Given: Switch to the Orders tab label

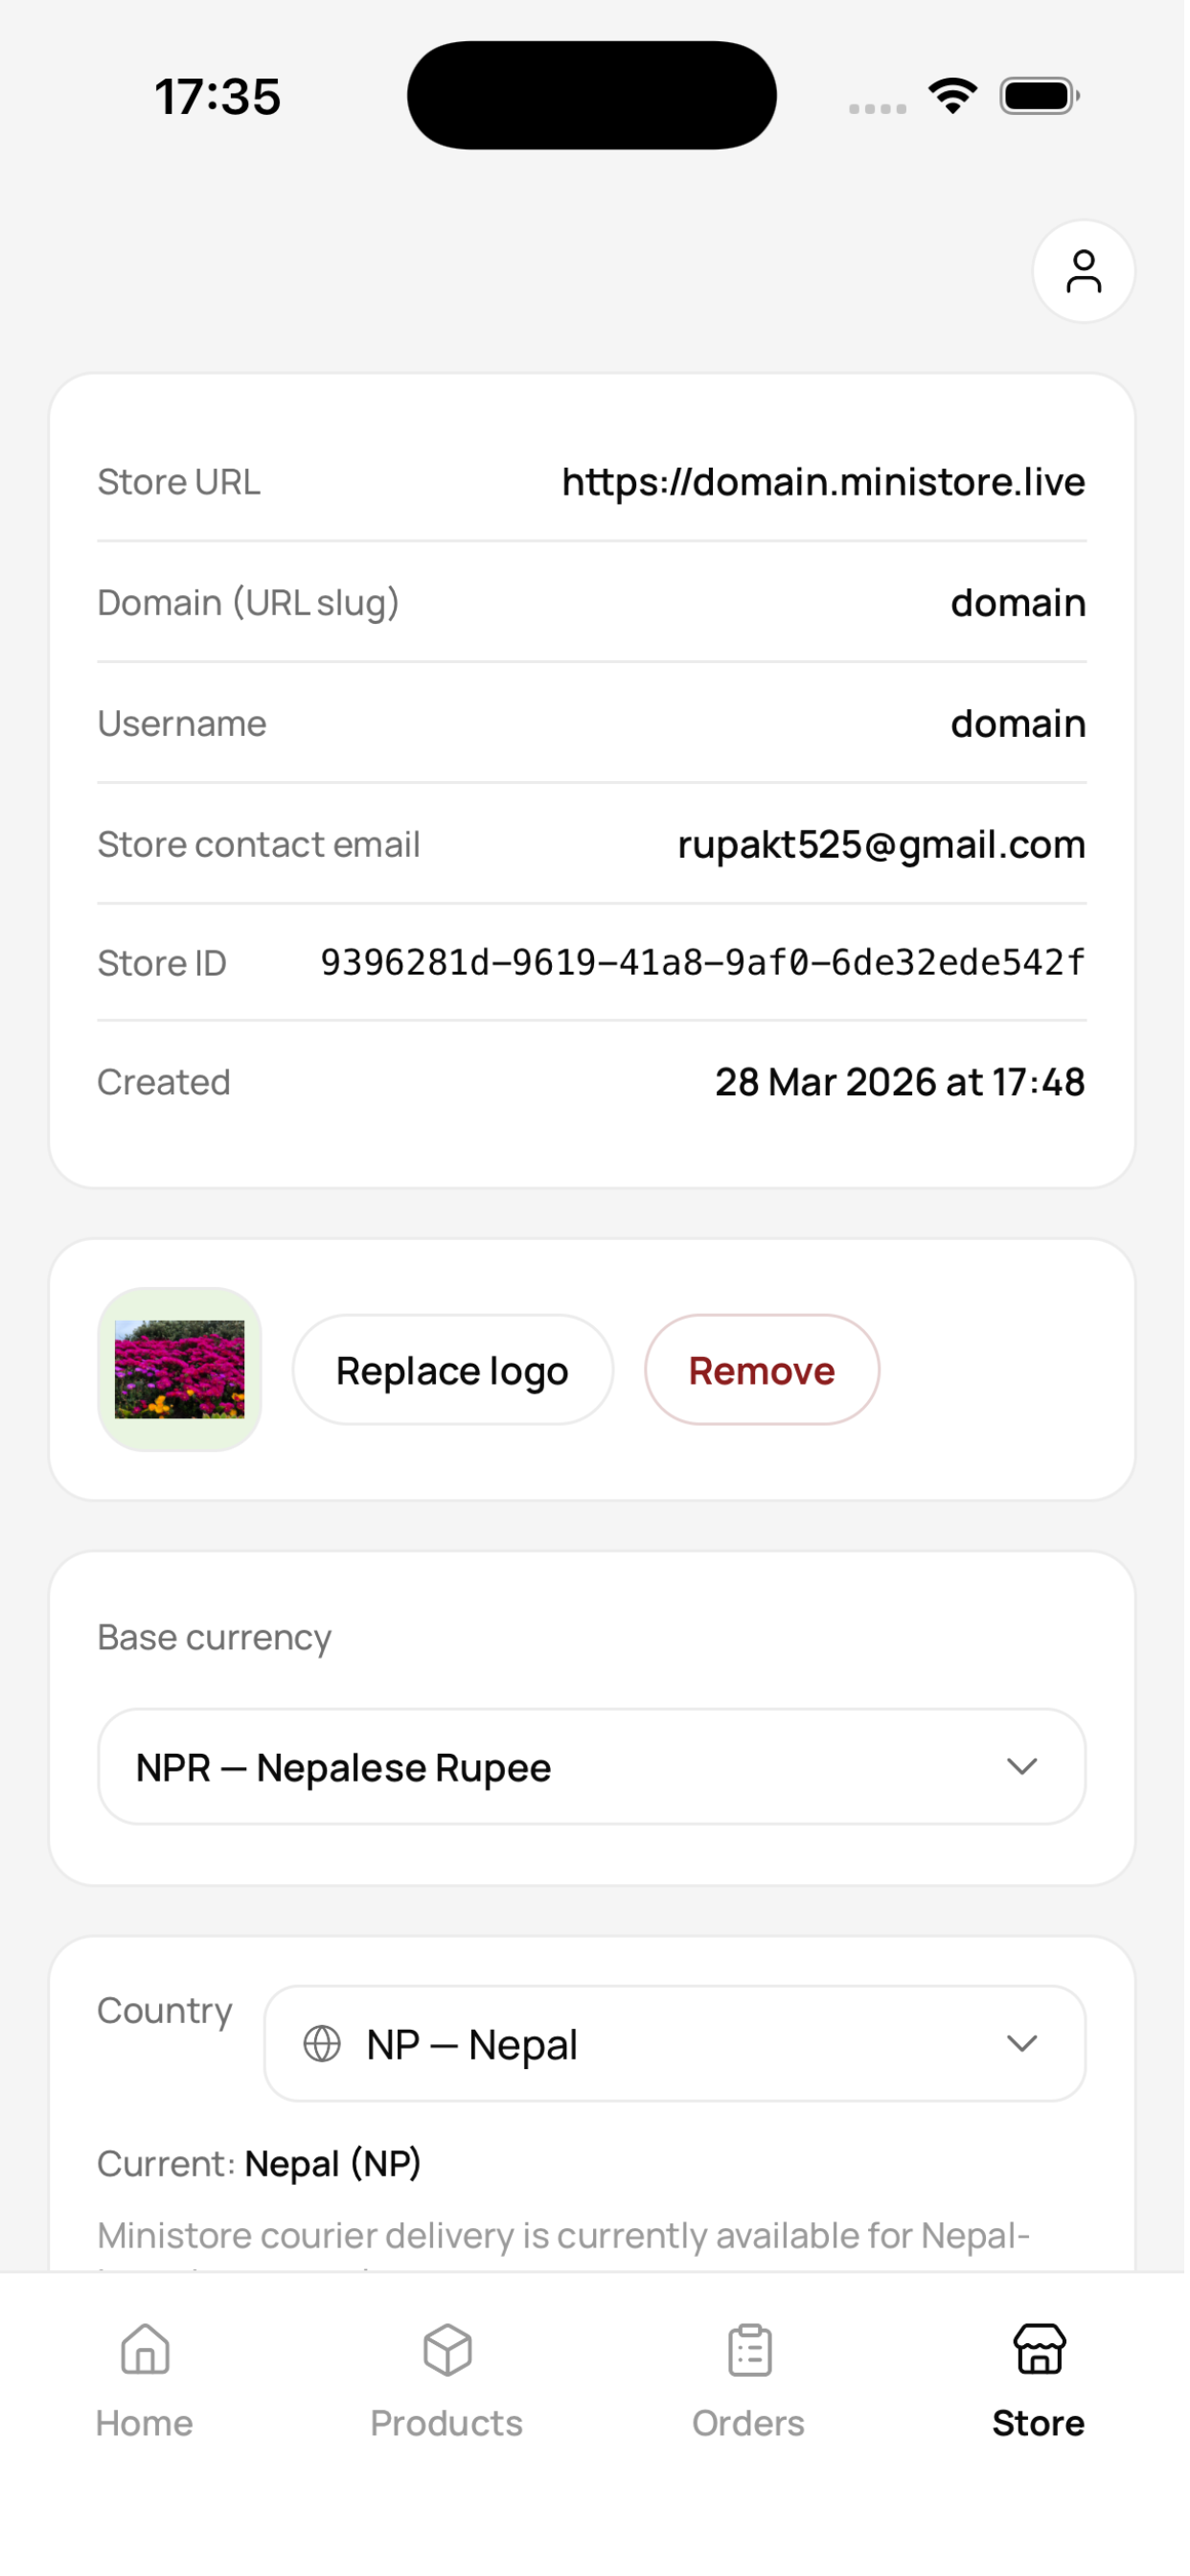Looking at the screenshot, I should click(x=752, y=2435).
